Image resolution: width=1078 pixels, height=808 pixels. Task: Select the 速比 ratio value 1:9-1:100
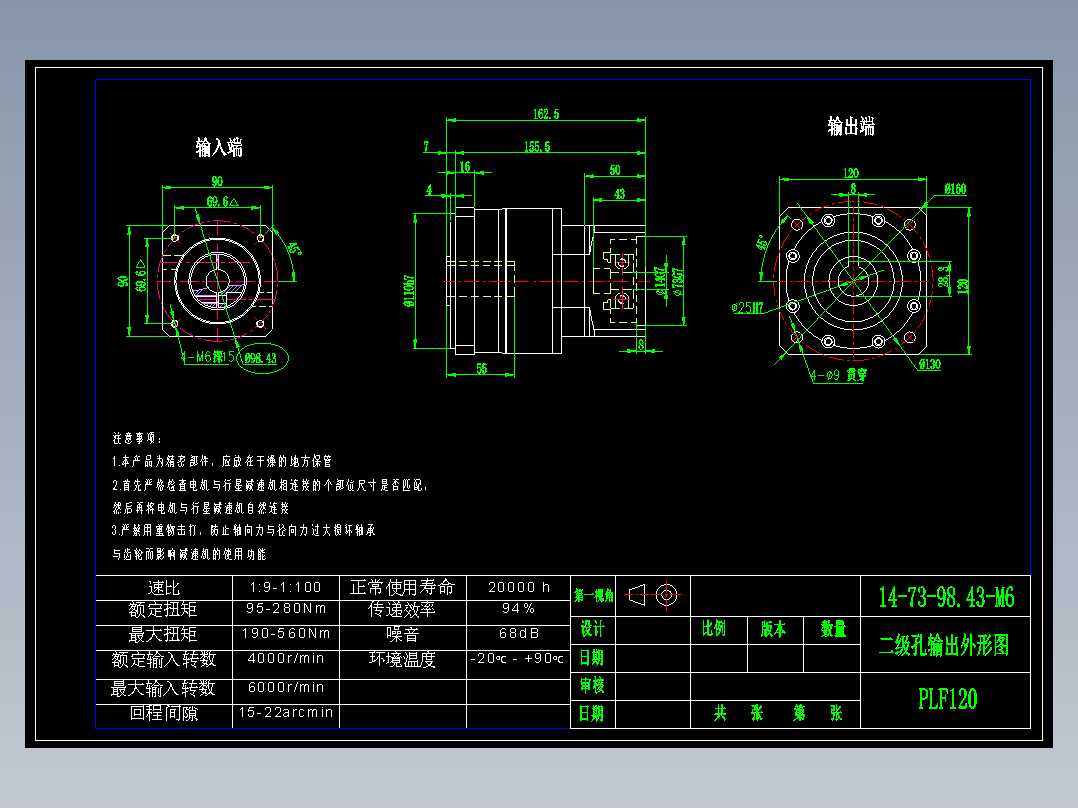click(286, 587)
